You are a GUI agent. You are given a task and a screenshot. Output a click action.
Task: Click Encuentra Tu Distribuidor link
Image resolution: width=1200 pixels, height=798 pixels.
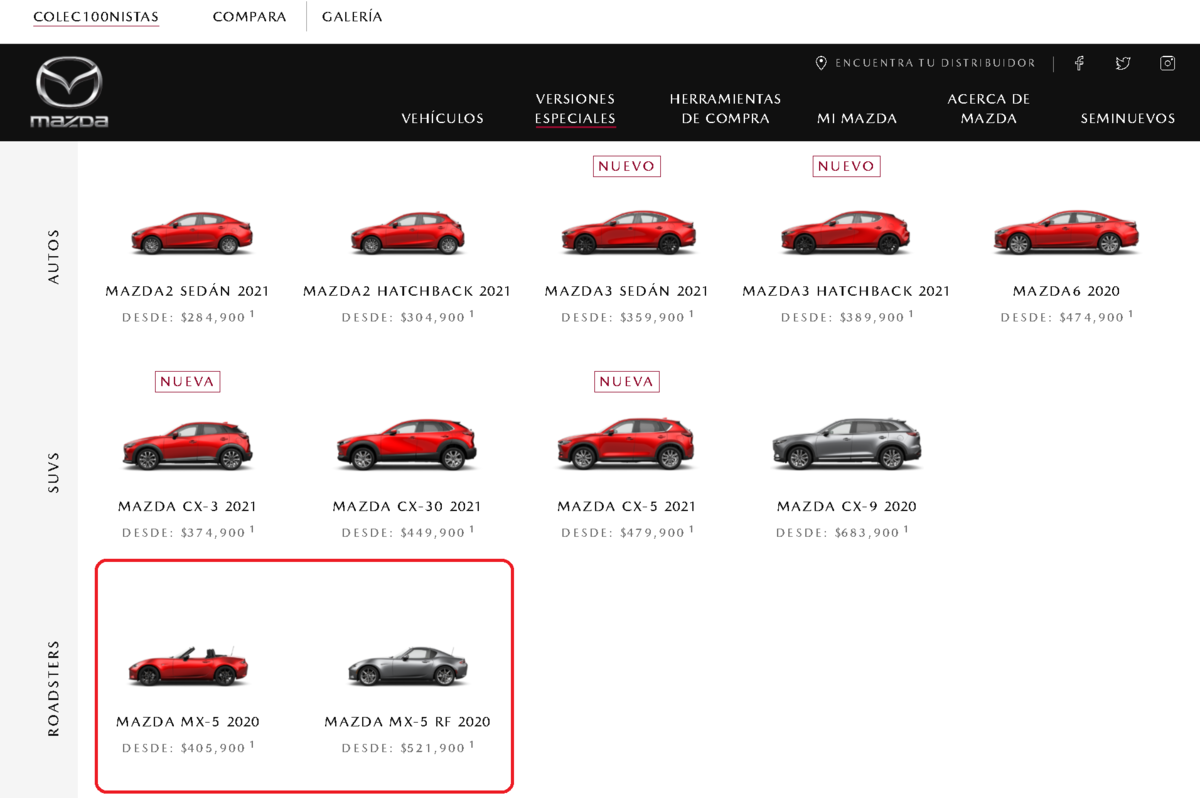point(935,63)
